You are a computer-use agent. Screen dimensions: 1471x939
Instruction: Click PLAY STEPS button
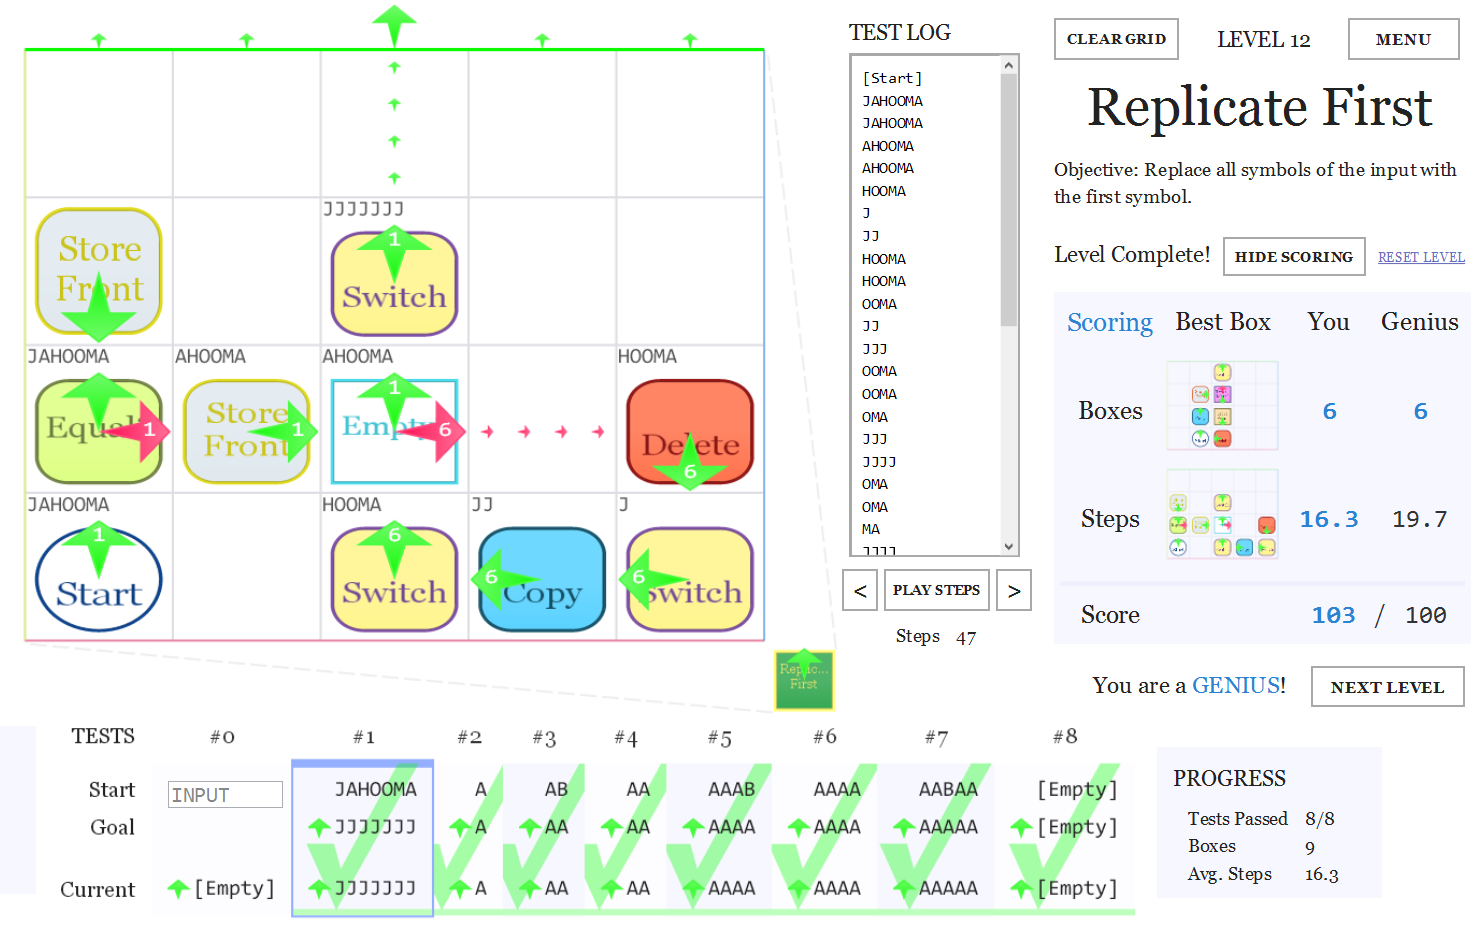(936, 590)
